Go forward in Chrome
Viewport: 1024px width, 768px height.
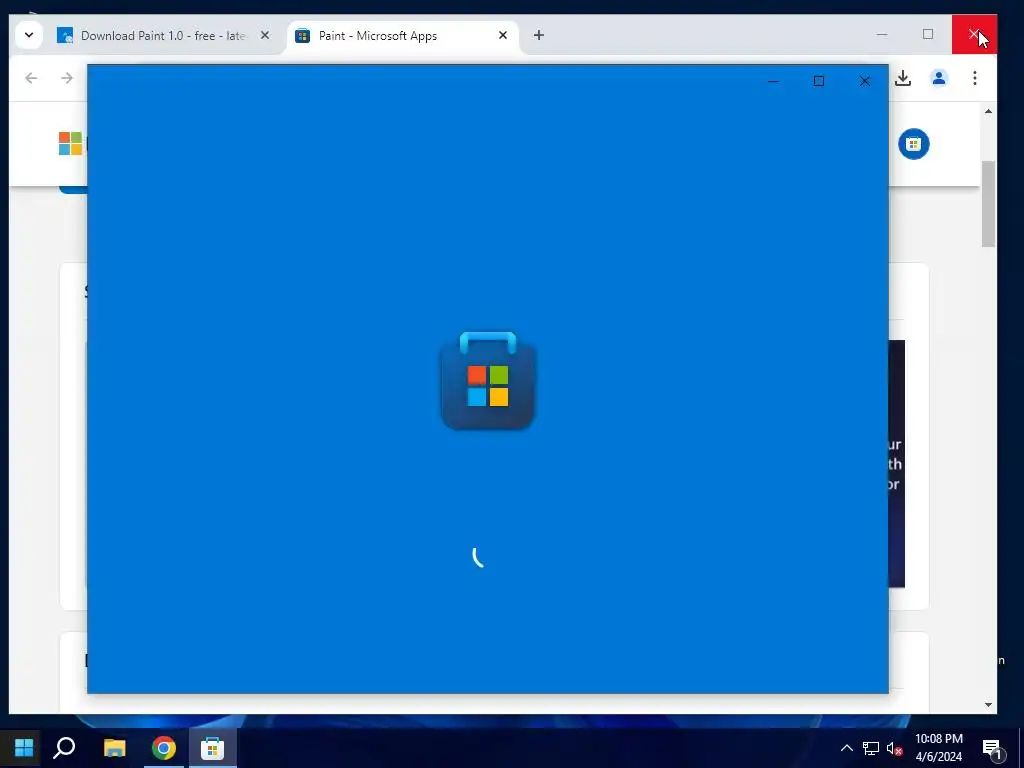(x=67, y=78)
